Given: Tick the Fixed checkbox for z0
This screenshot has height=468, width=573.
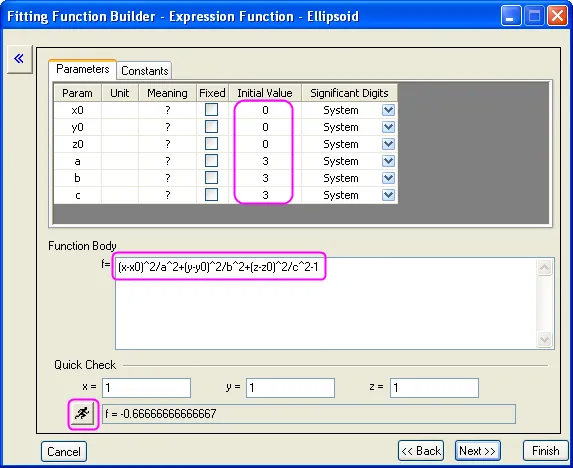Looking at the screenshot, I should click(x=212, y=144).
